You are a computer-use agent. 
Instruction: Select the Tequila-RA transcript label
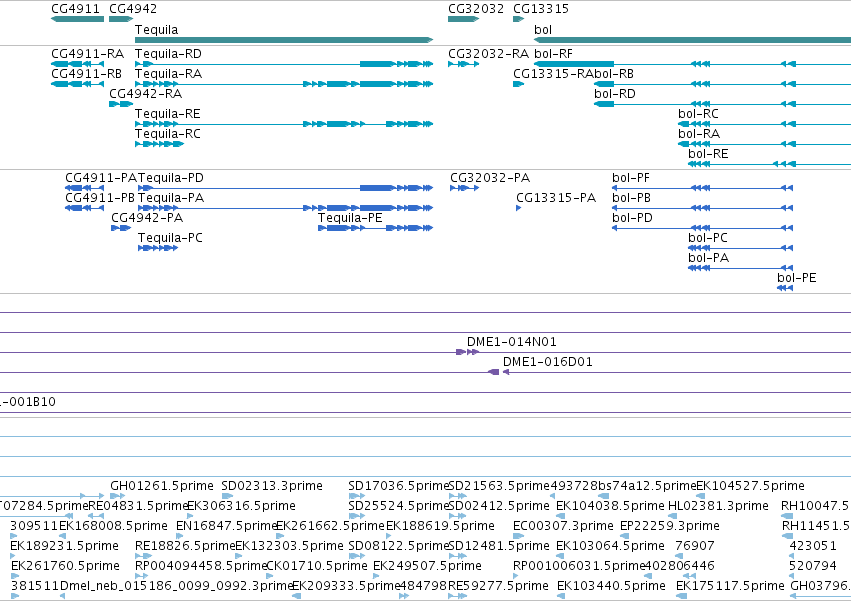pos(168,74)
